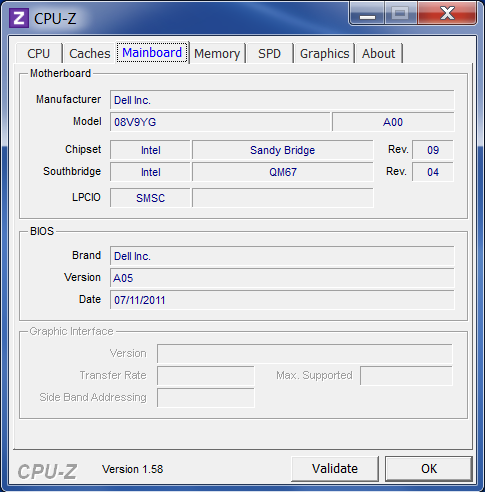Click the BIOS version A05 value

(x=282, y=278)
